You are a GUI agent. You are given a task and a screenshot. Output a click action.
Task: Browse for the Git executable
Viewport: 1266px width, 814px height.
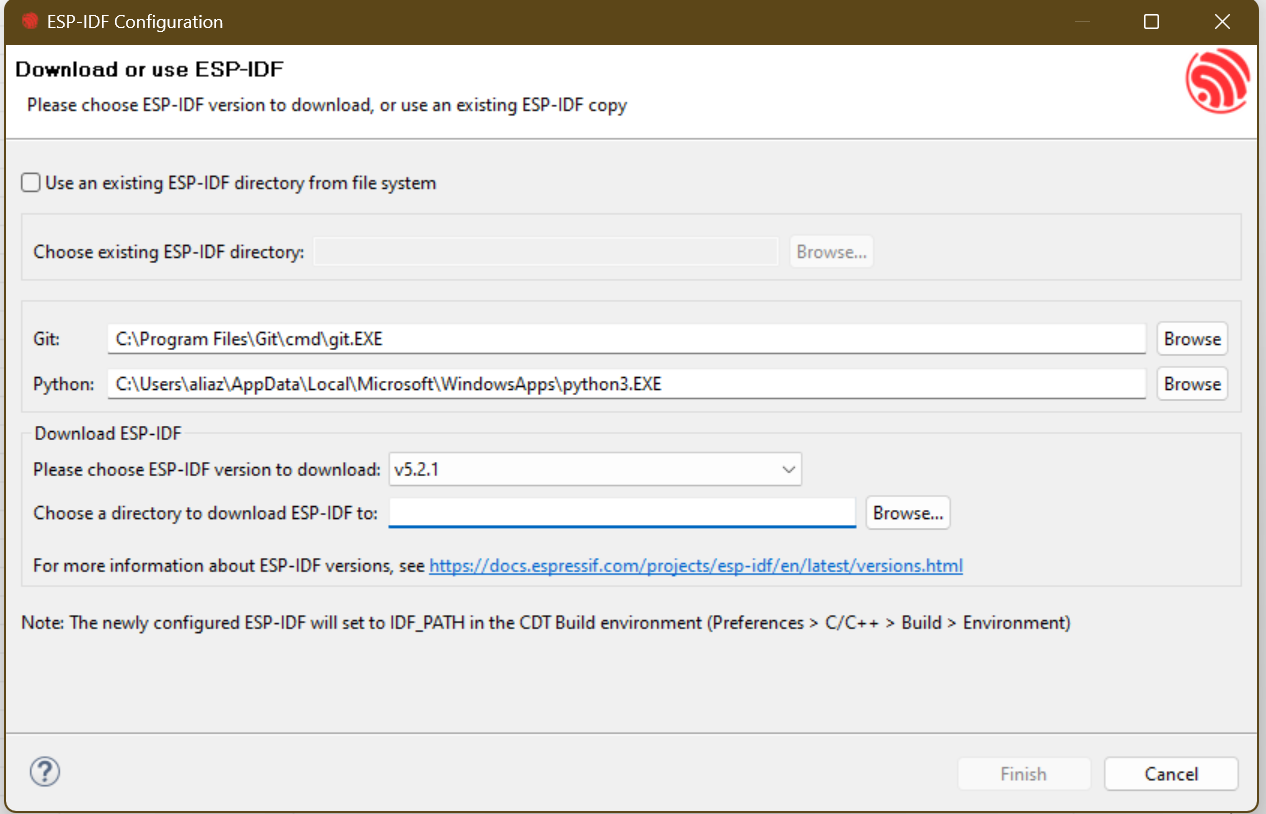[x=1192, y=339]
